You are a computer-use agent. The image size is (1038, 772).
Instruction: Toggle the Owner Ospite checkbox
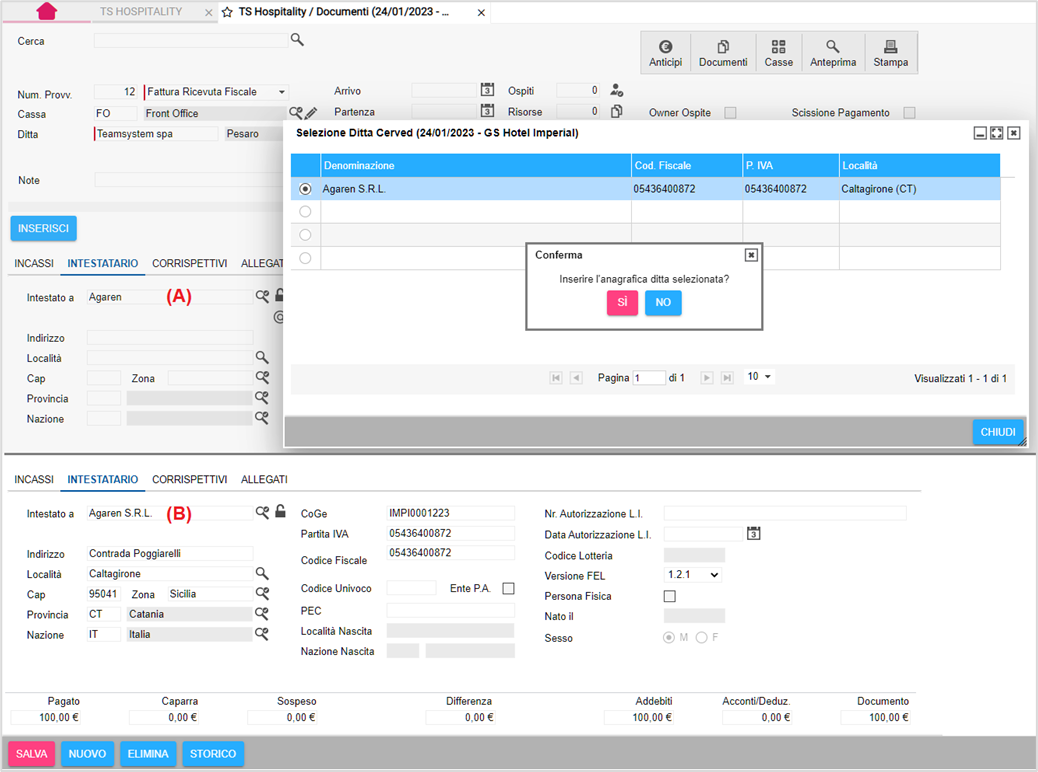tap(730, 113)
